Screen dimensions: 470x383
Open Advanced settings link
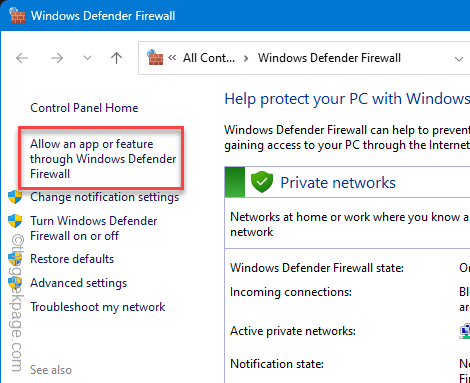coord(79,283)
